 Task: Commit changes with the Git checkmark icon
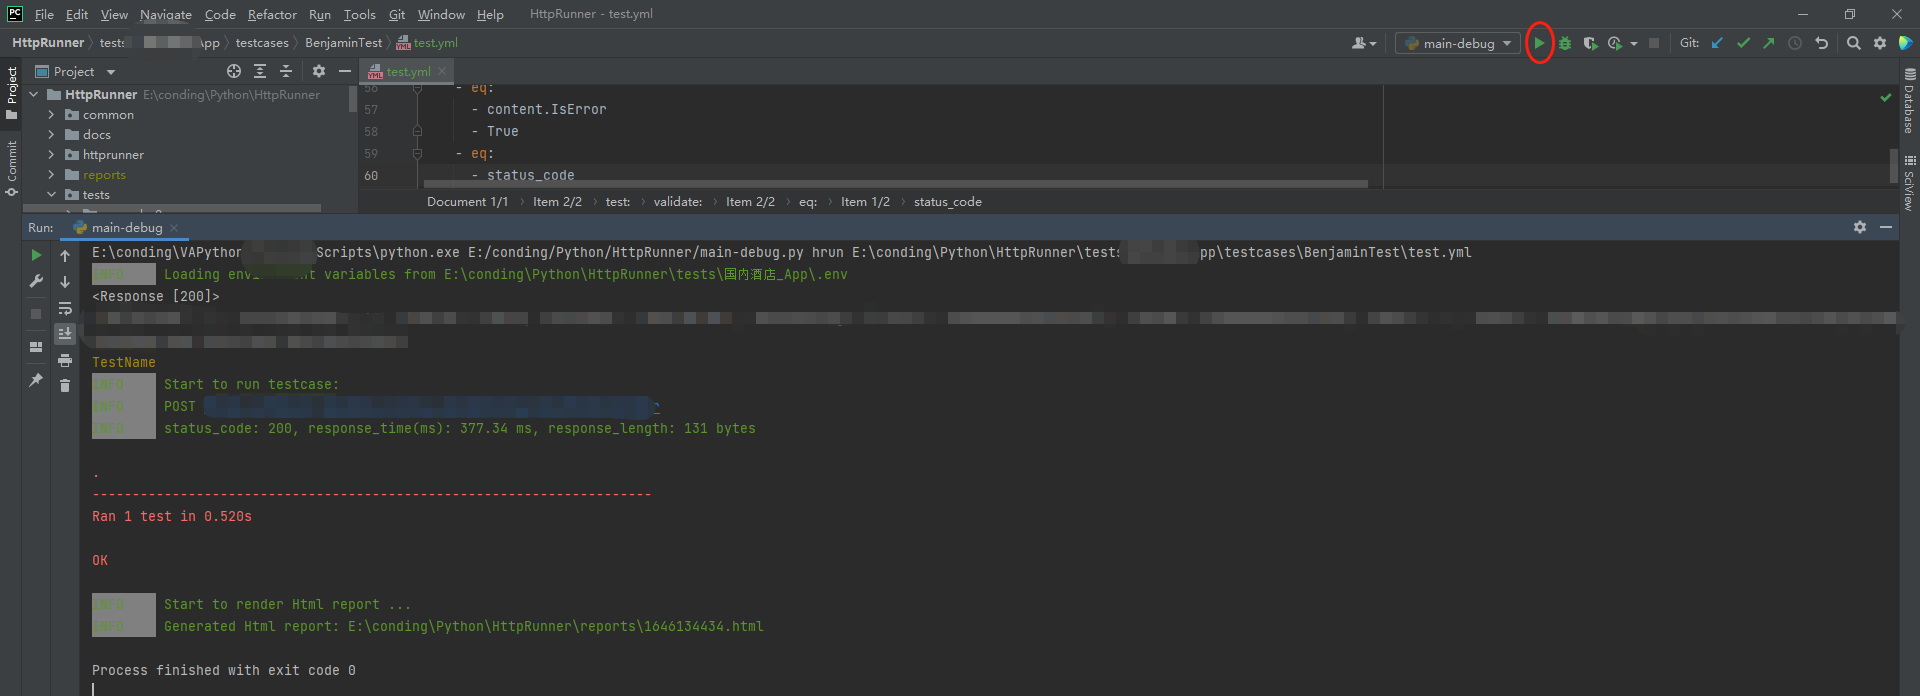click(1743, 43)
